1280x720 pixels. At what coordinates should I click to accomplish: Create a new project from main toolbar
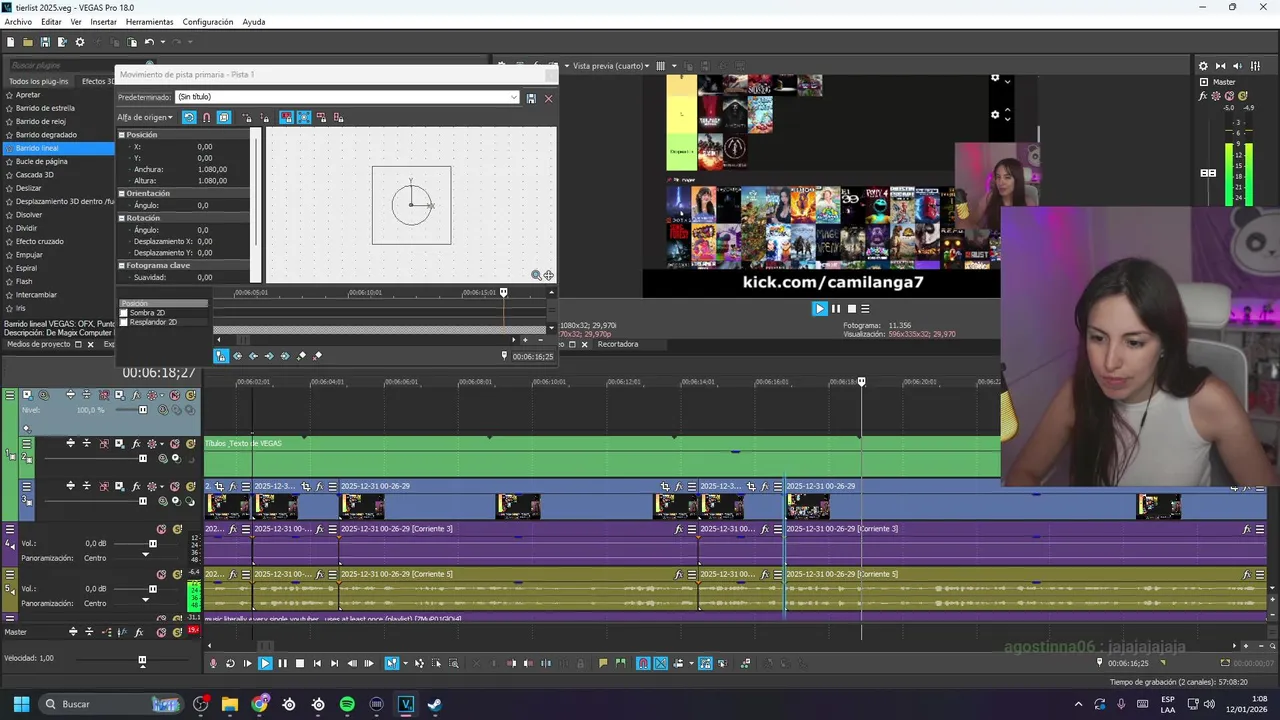coord(11,42)
